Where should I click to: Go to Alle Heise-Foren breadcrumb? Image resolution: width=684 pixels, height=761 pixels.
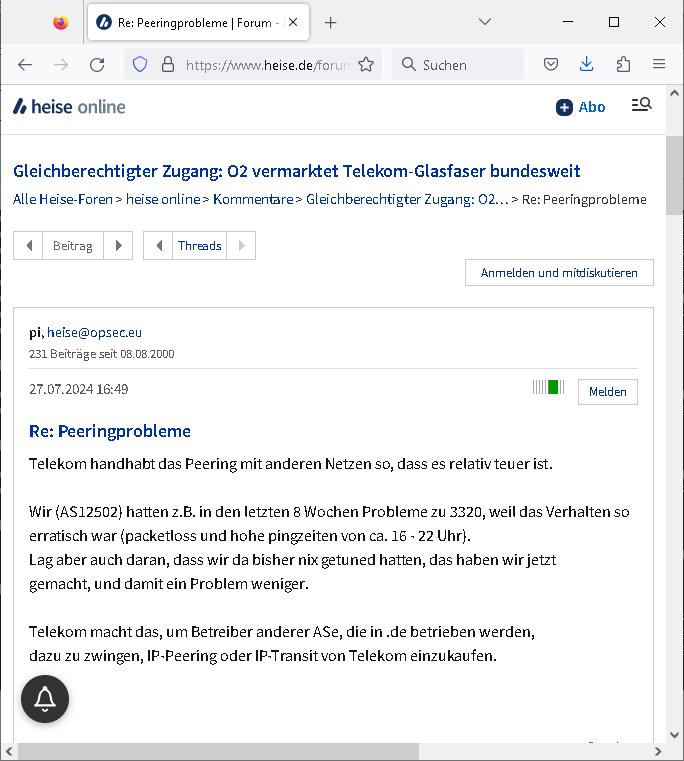(x=63, y=199)
